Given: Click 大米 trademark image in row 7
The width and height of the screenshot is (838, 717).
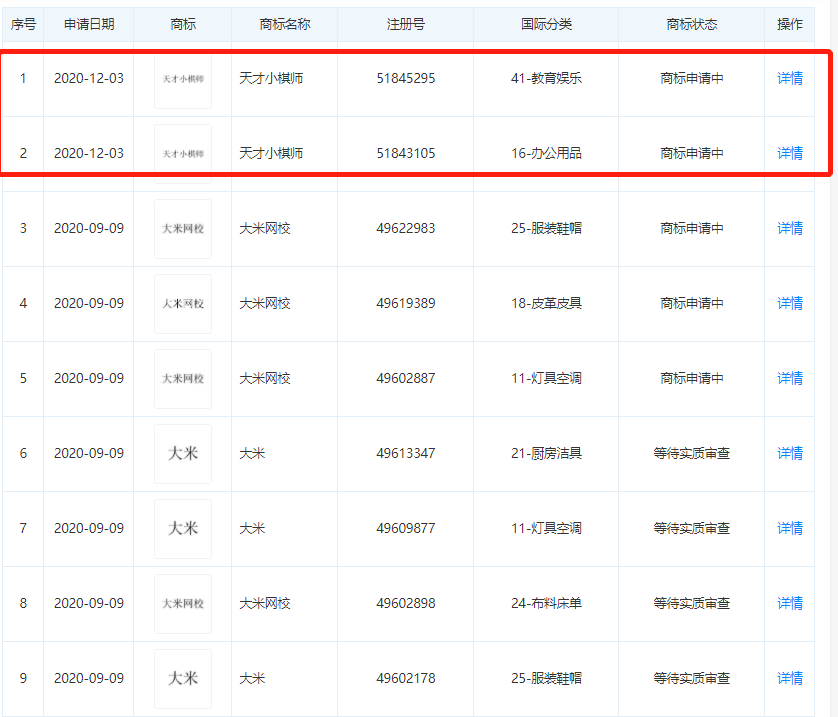Looking at the screenshot, I should (x=183, y=528).
